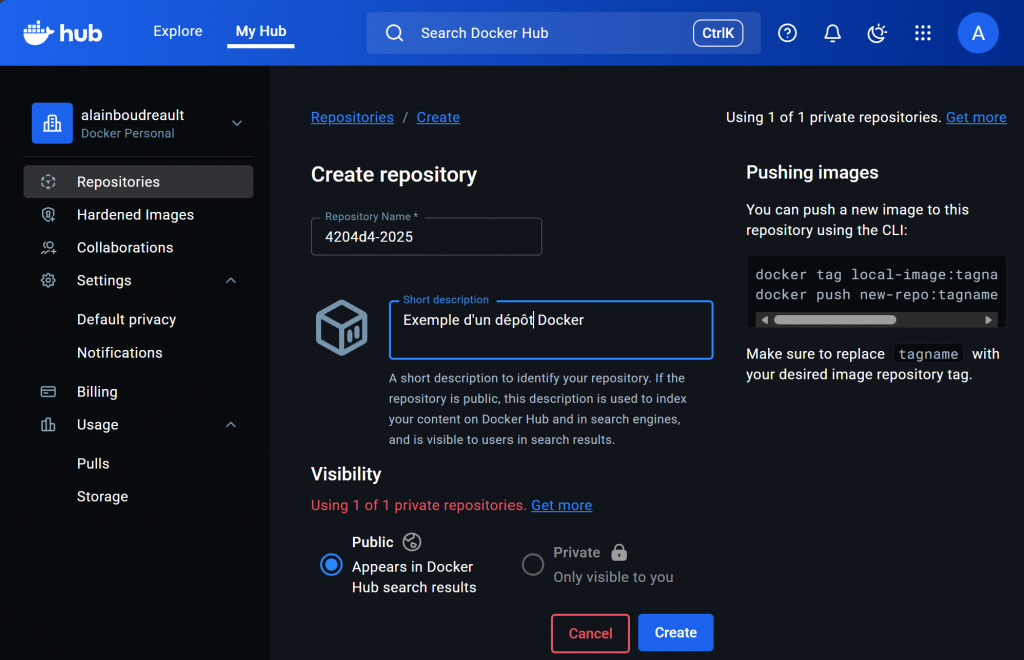1024x660 pixels.
Task: Click the Repository Name input field
Action: coord(426,237)
